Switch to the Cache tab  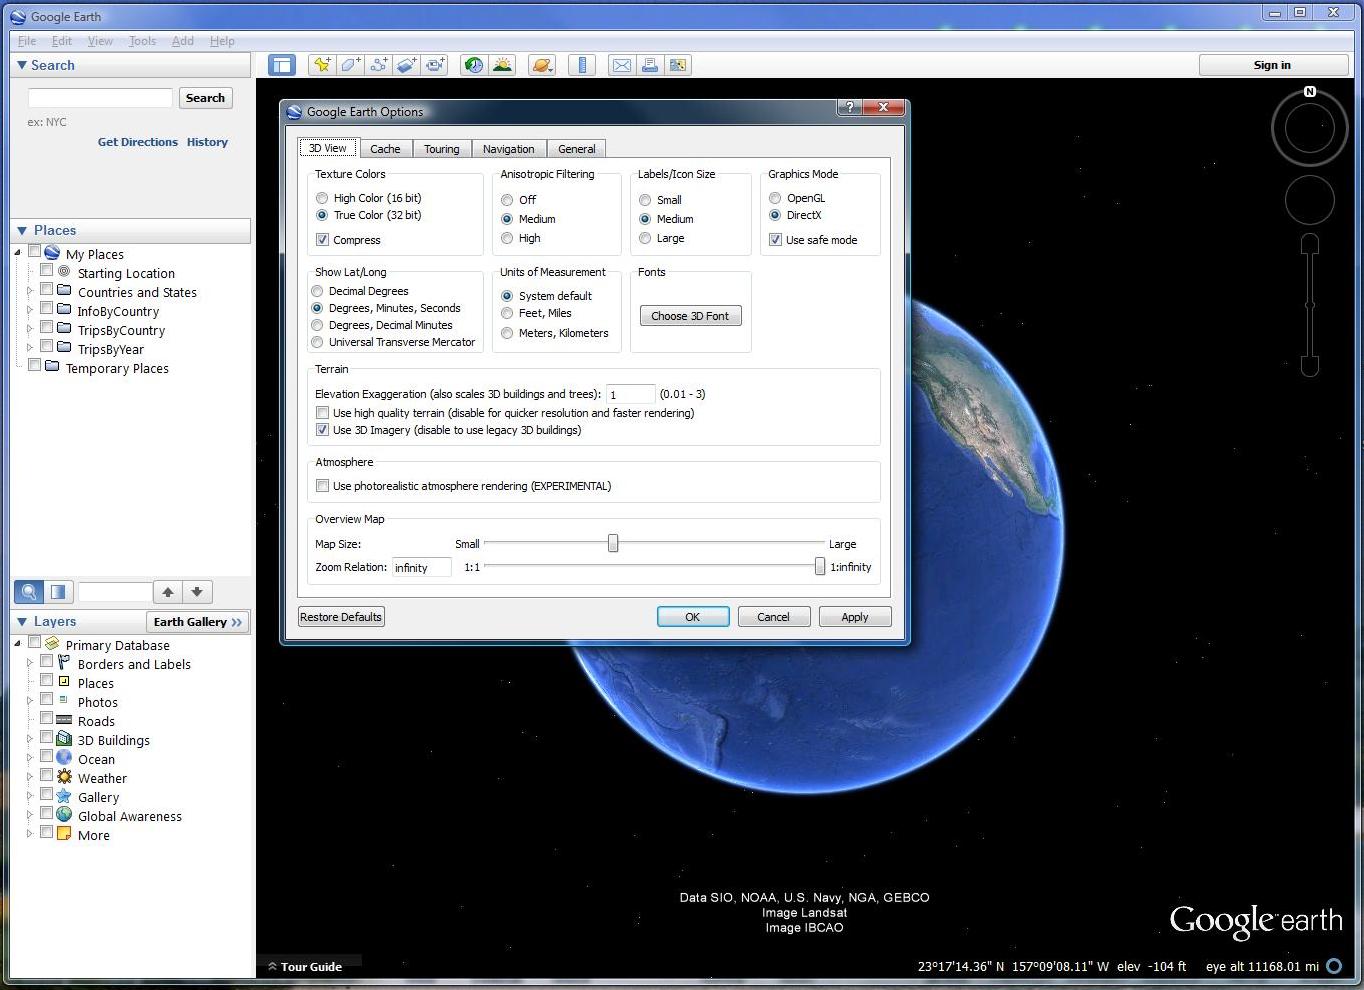pos(385,149)
